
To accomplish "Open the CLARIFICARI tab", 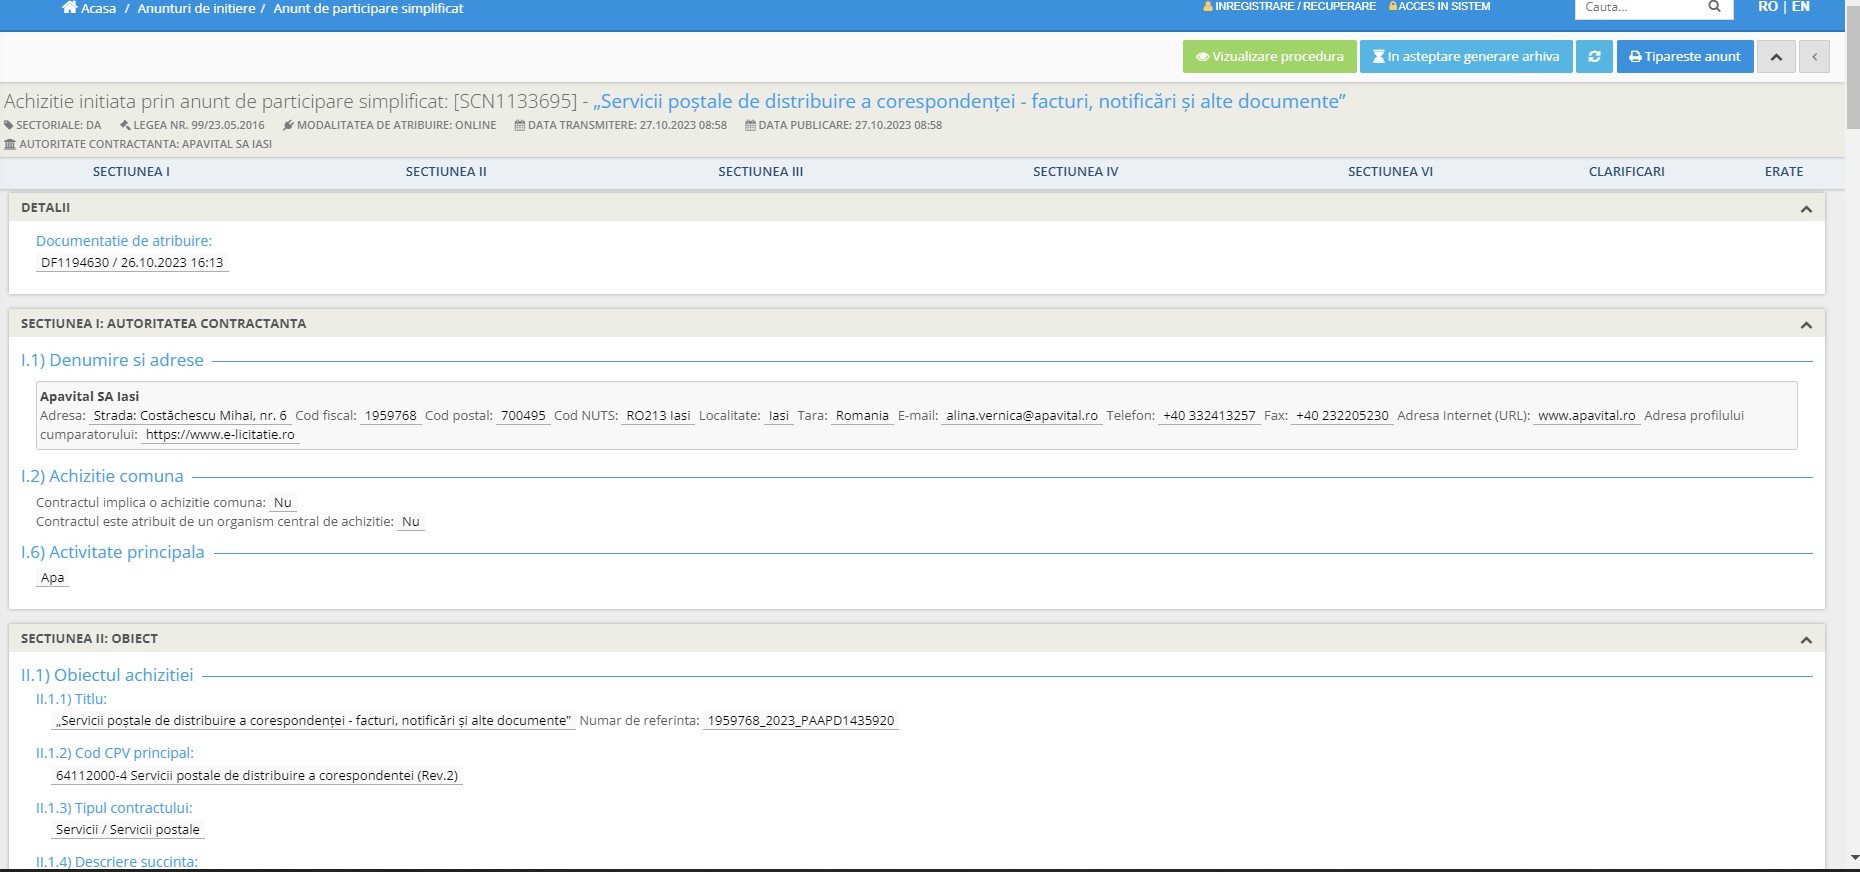I will point(1627,172).
